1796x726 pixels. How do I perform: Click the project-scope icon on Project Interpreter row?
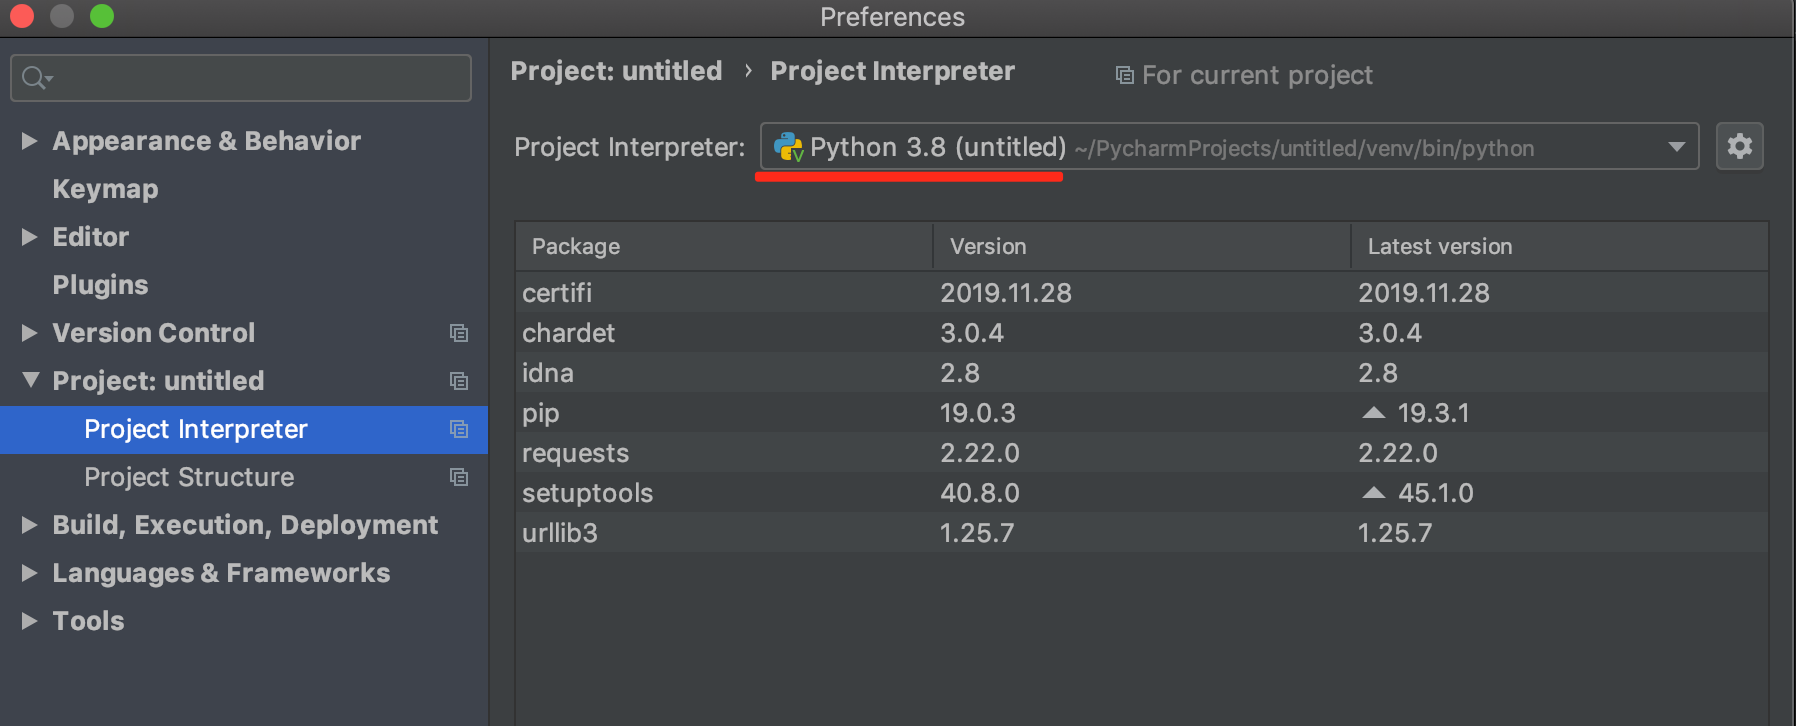coord(459,429)
